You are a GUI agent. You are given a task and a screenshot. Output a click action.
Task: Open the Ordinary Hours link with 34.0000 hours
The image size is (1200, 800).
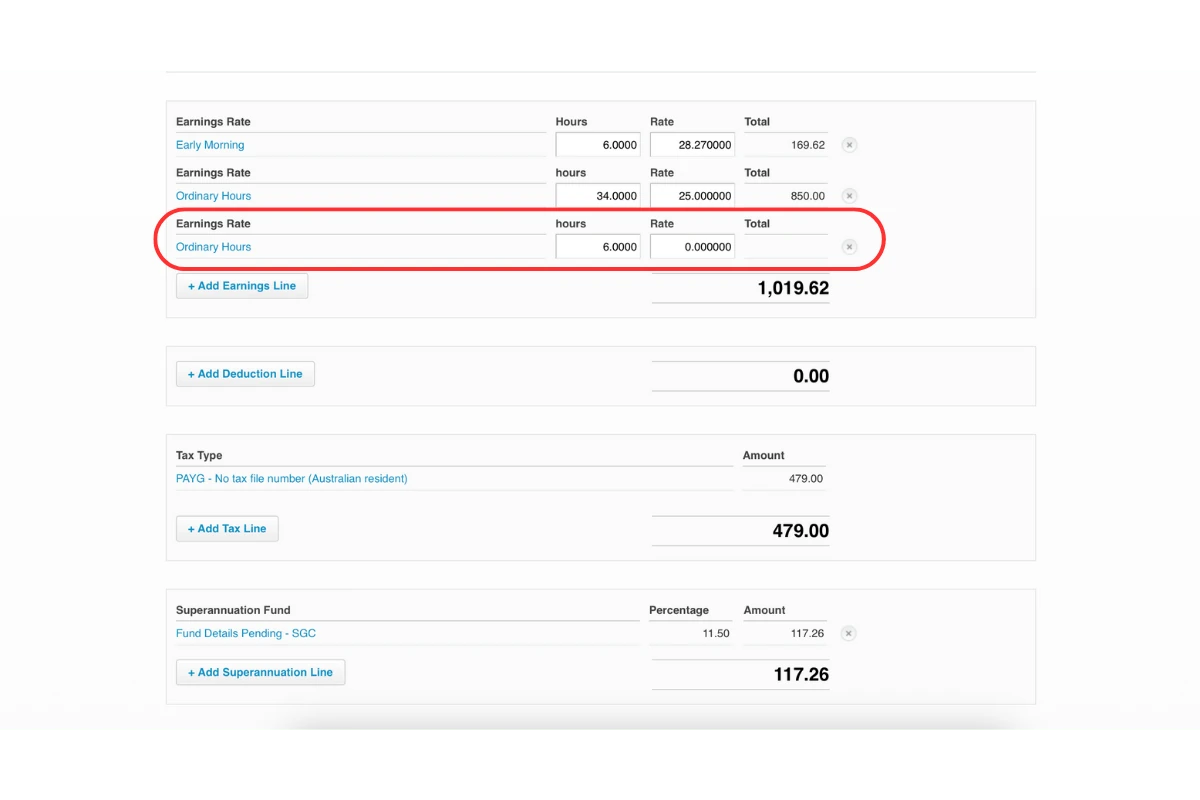[213, 196]
